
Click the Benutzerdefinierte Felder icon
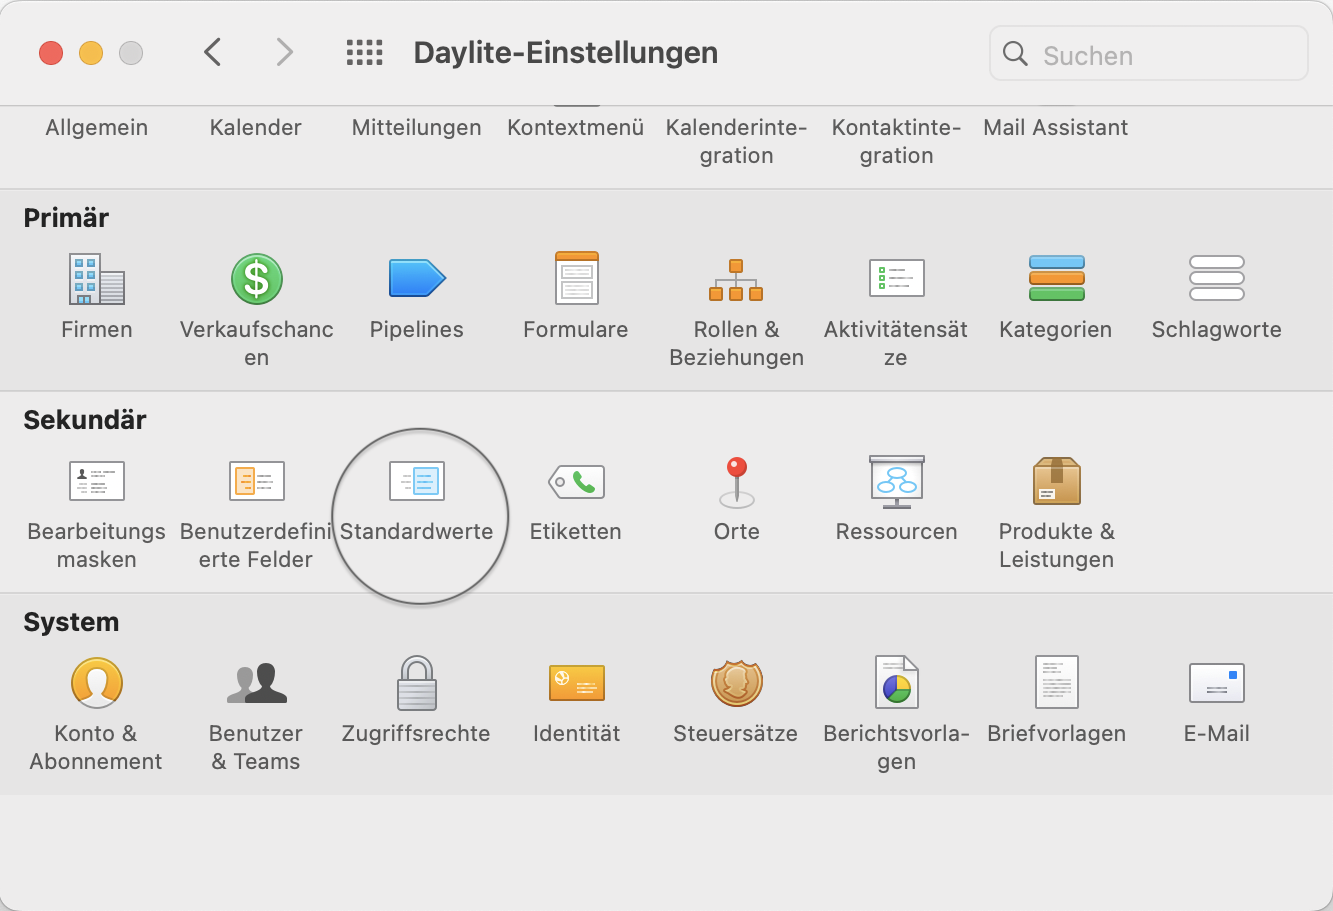coord(256,481)
